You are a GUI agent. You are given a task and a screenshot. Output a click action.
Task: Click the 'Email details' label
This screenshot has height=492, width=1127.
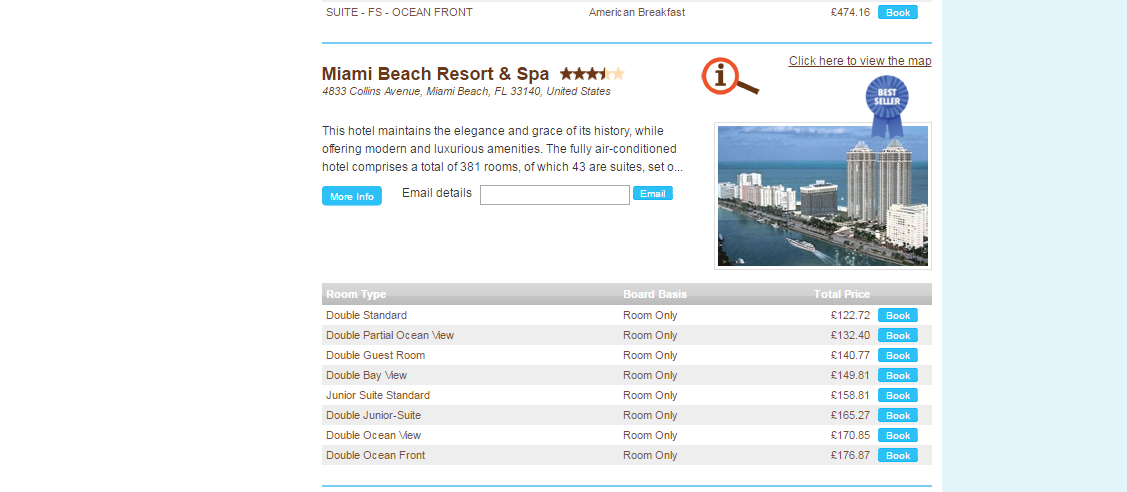(x=437, y=193)
